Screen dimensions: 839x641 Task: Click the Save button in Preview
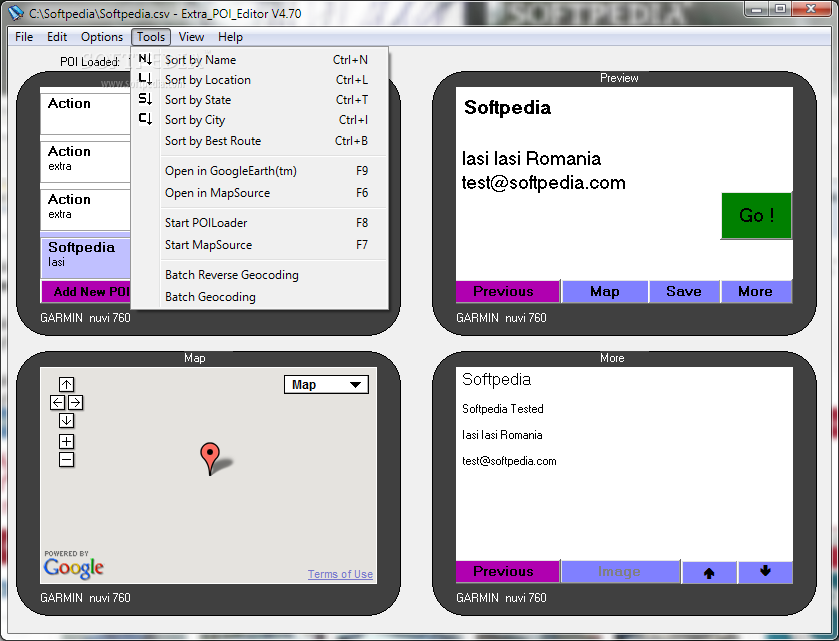[x=684, y=292]
